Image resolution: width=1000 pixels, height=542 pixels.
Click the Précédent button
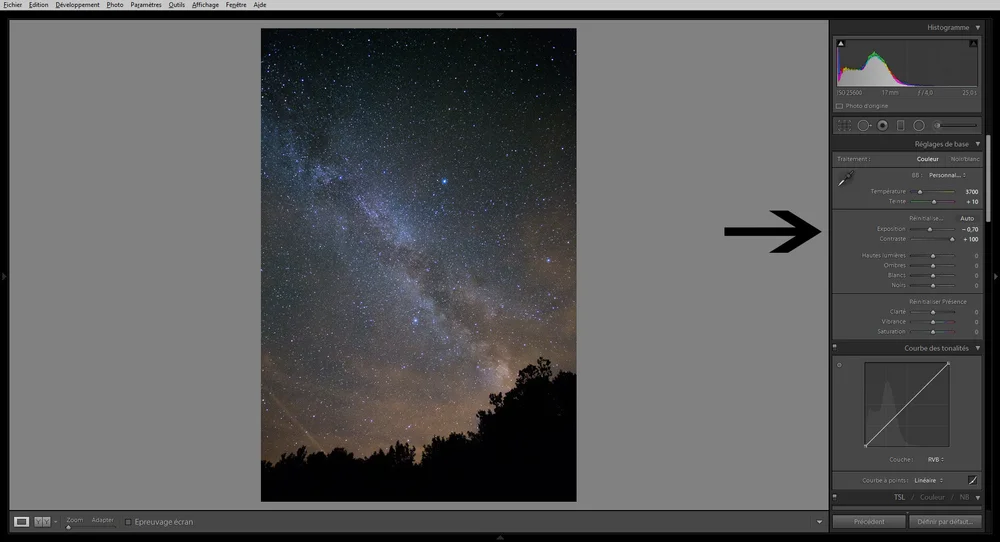coord(869,522)
